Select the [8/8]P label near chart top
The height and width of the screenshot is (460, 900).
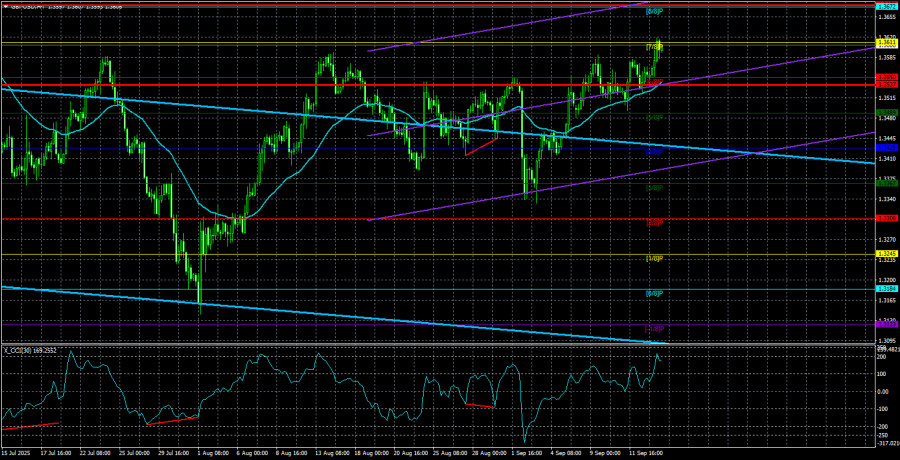coord(655,11)
